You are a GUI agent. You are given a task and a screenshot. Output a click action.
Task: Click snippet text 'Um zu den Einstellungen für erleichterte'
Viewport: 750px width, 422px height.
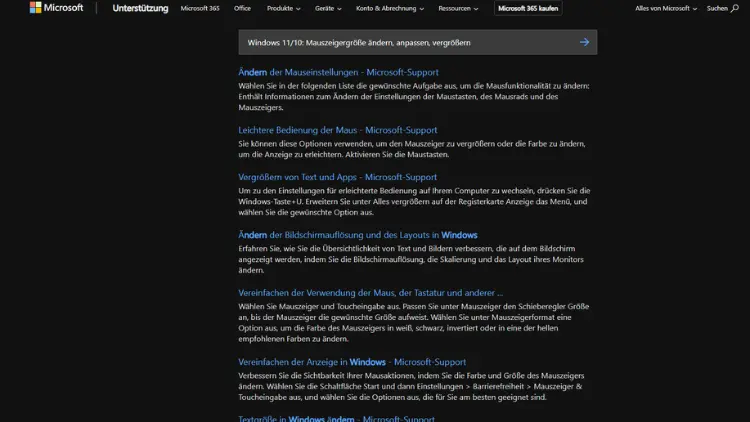click(414, 201)
